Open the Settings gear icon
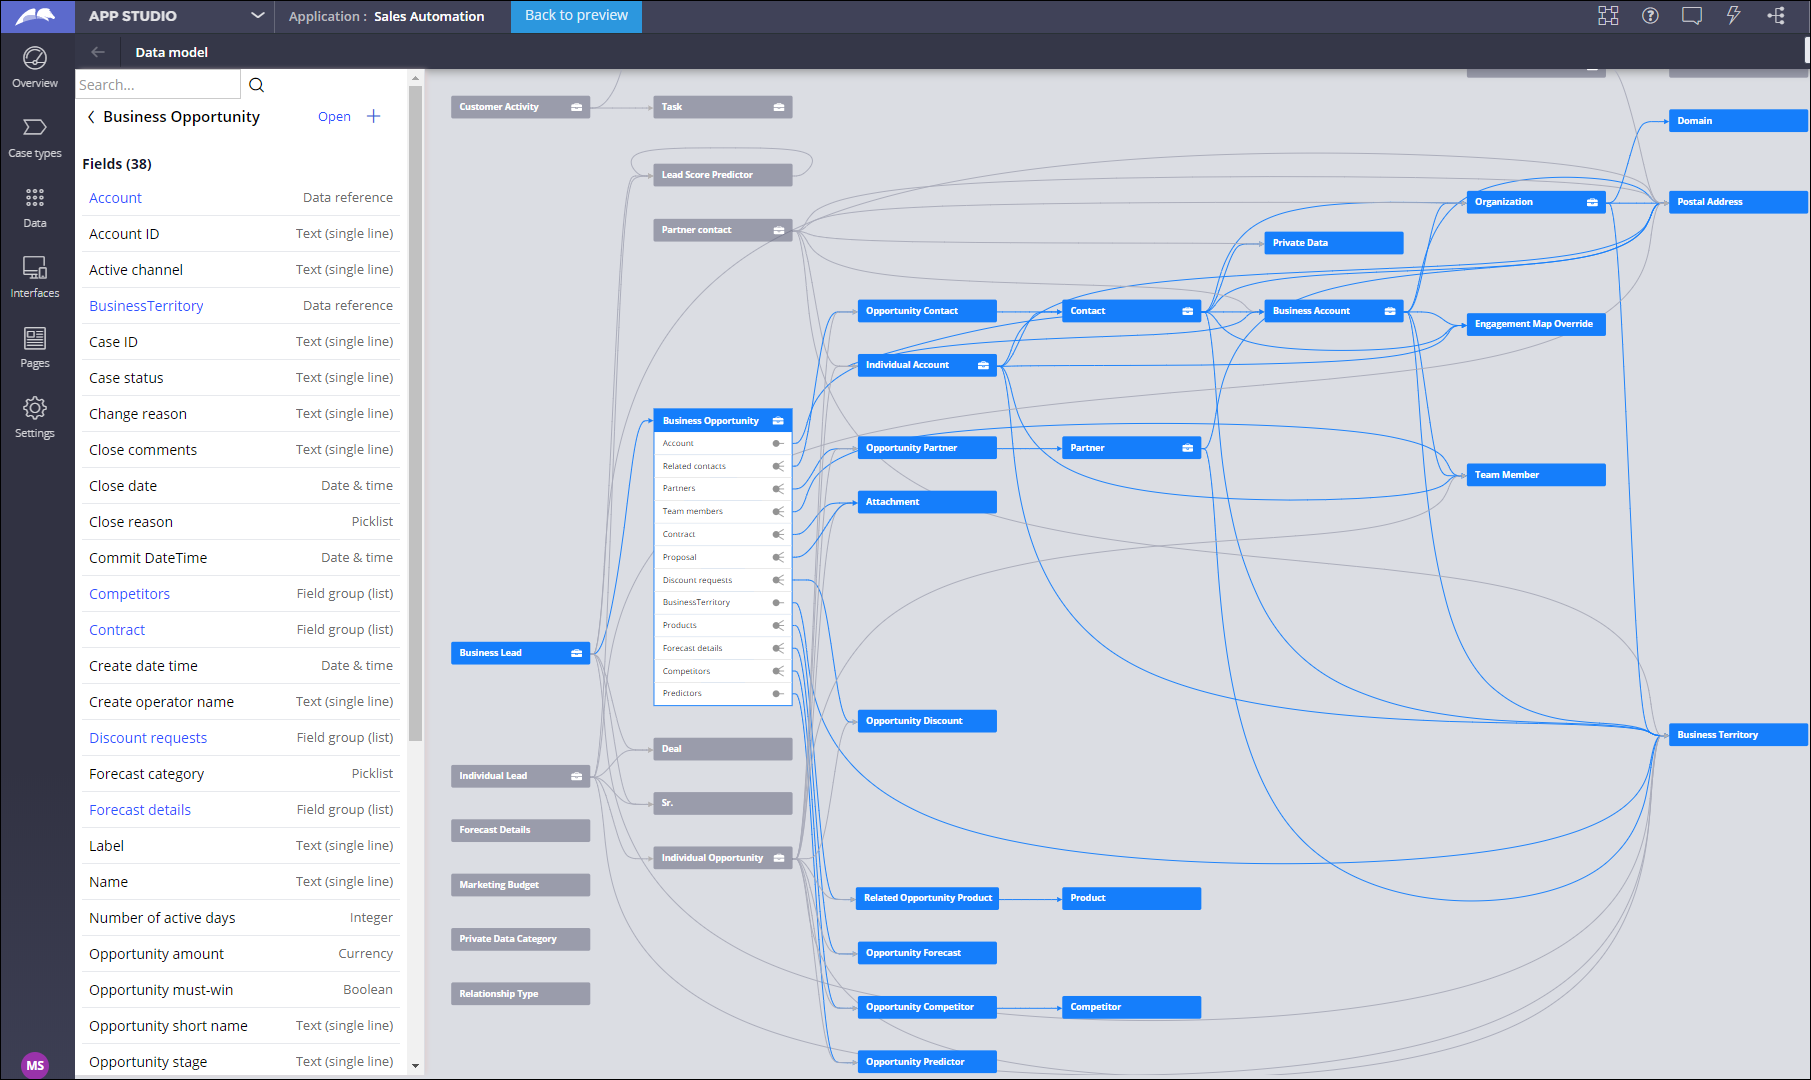This screenshot has height=1080, width=1811. (35, 417)
